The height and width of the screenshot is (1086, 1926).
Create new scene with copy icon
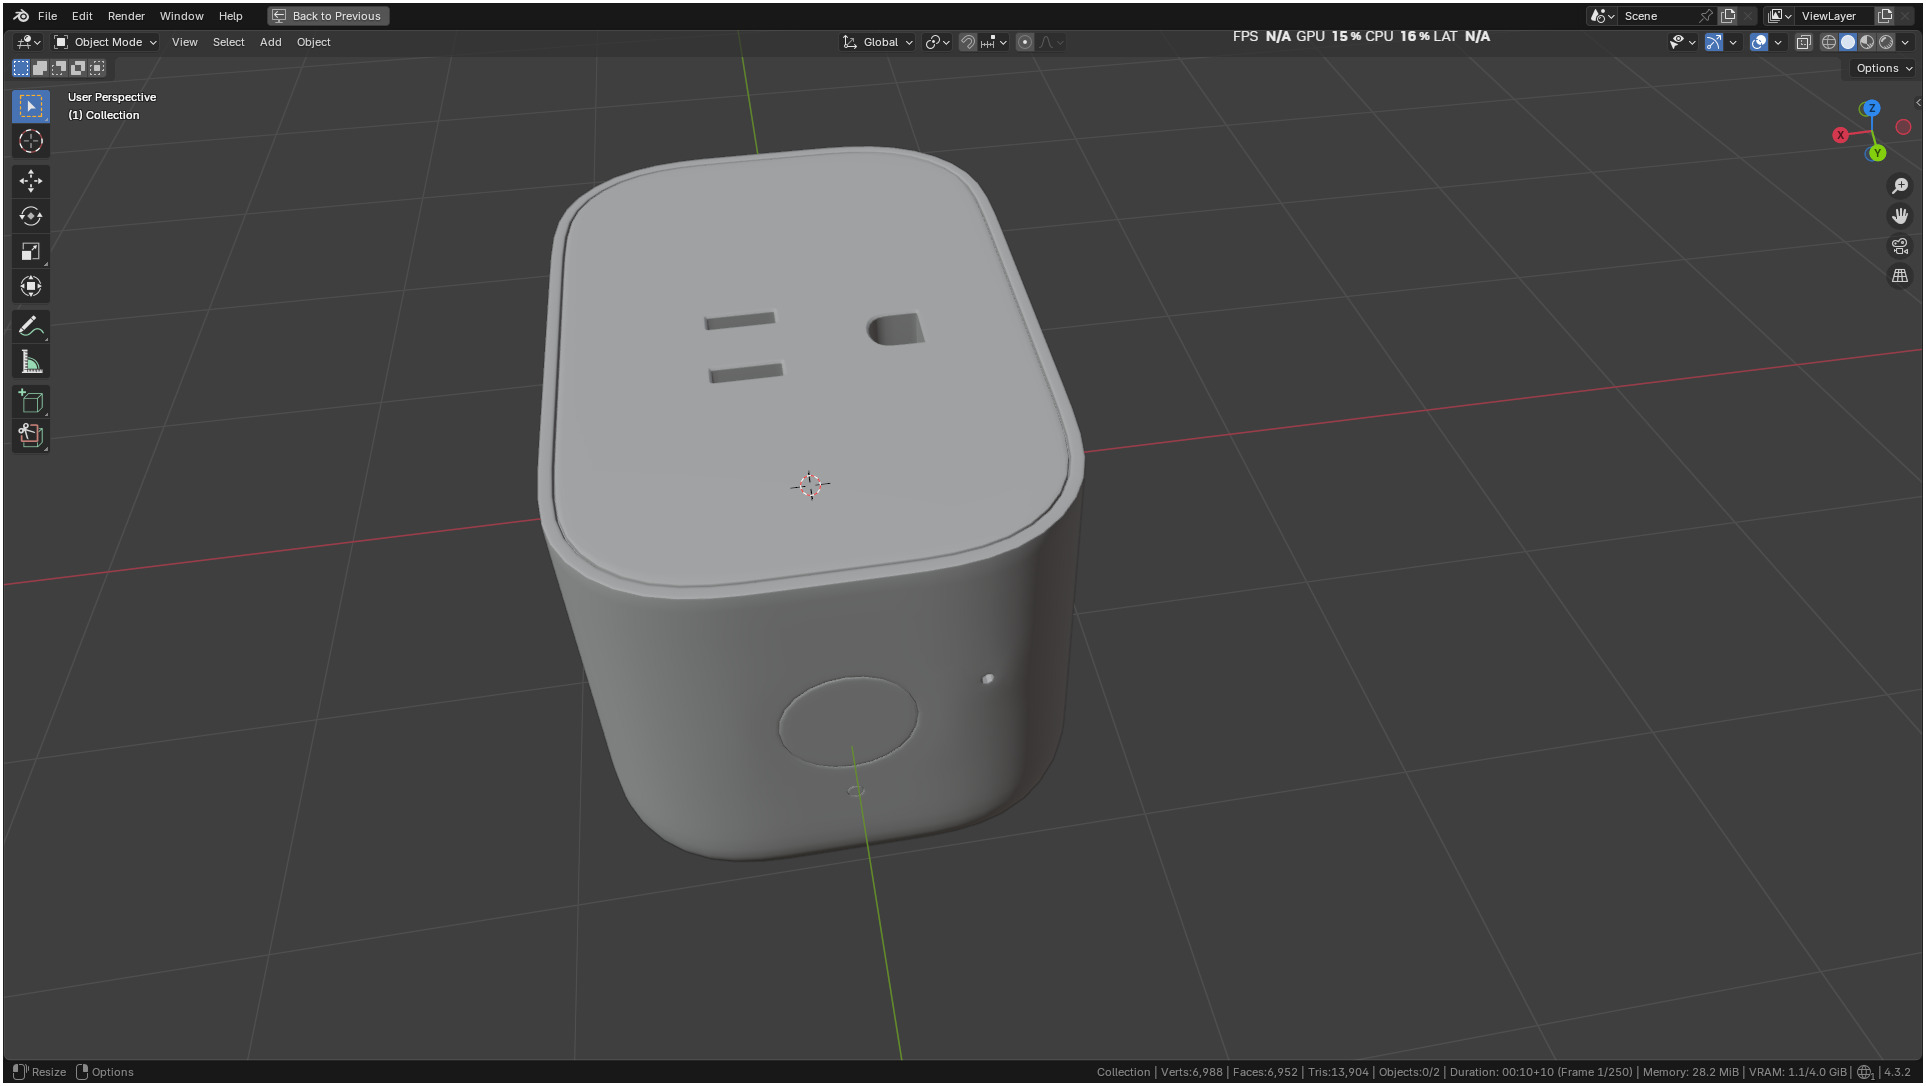pyautogui.click(x=1728, y=16)
